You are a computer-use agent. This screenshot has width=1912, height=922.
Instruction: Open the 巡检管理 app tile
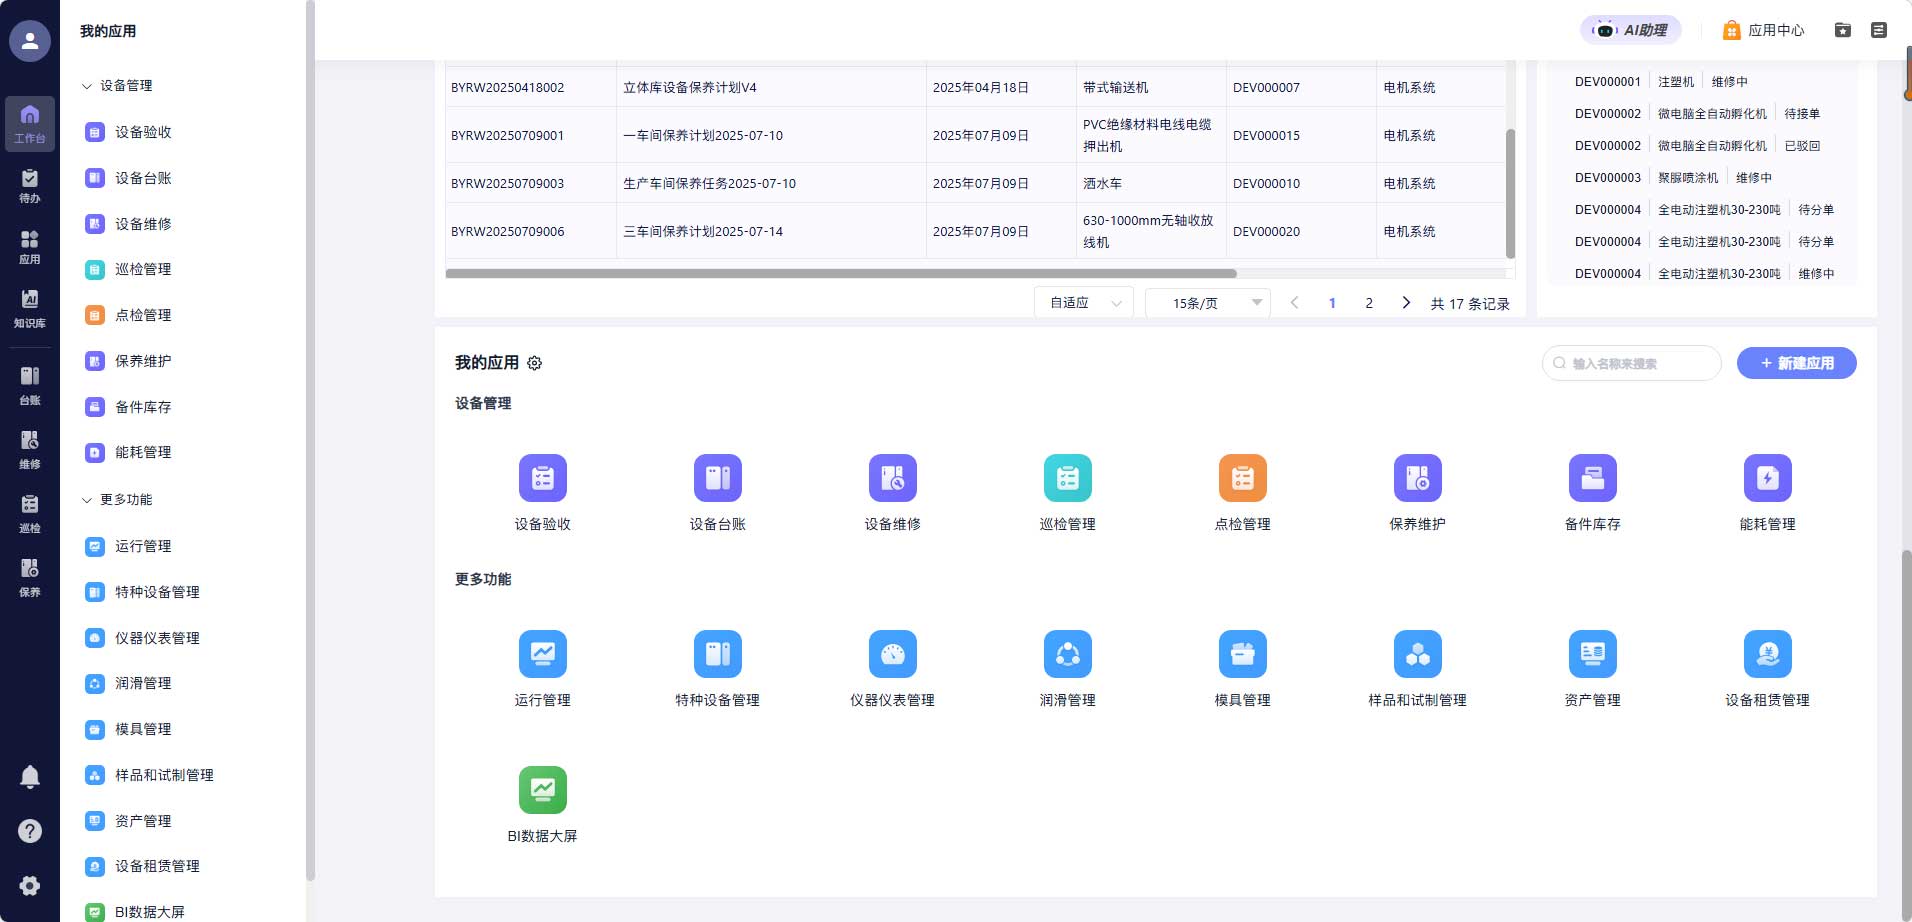click(x=1067, y=479)
